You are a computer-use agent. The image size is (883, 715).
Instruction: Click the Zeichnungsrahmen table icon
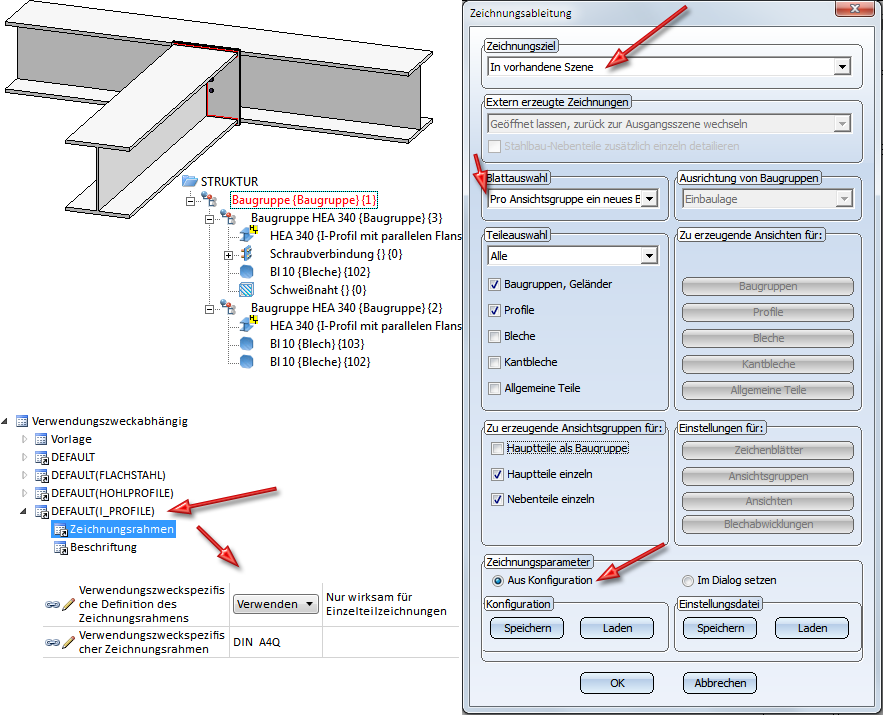(60, 529)
